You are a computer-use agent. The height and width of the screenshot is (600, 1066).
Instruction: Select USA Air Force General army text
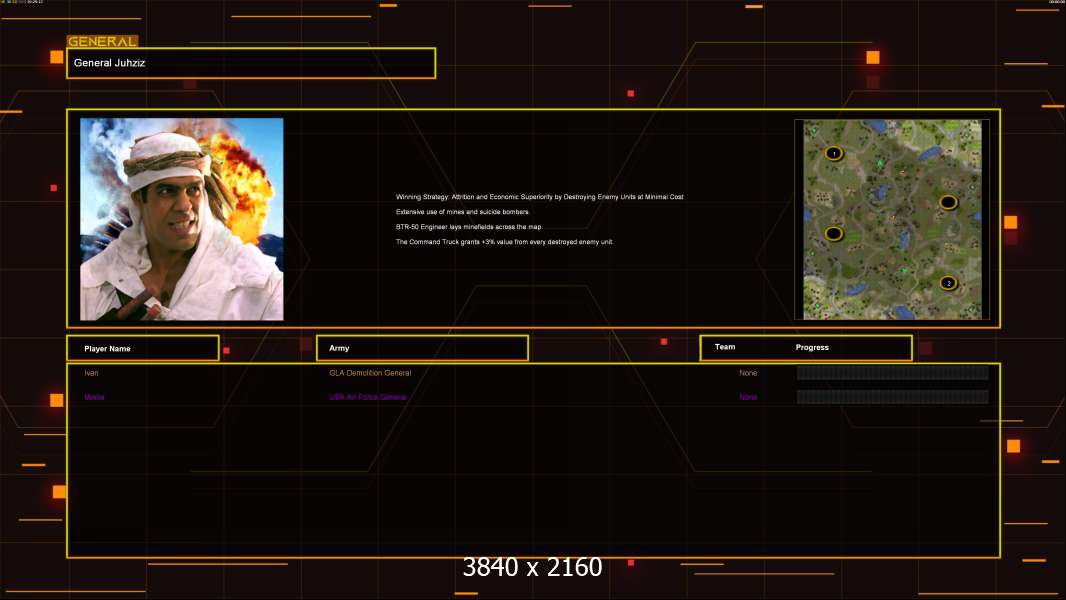[x=368, y=397]
